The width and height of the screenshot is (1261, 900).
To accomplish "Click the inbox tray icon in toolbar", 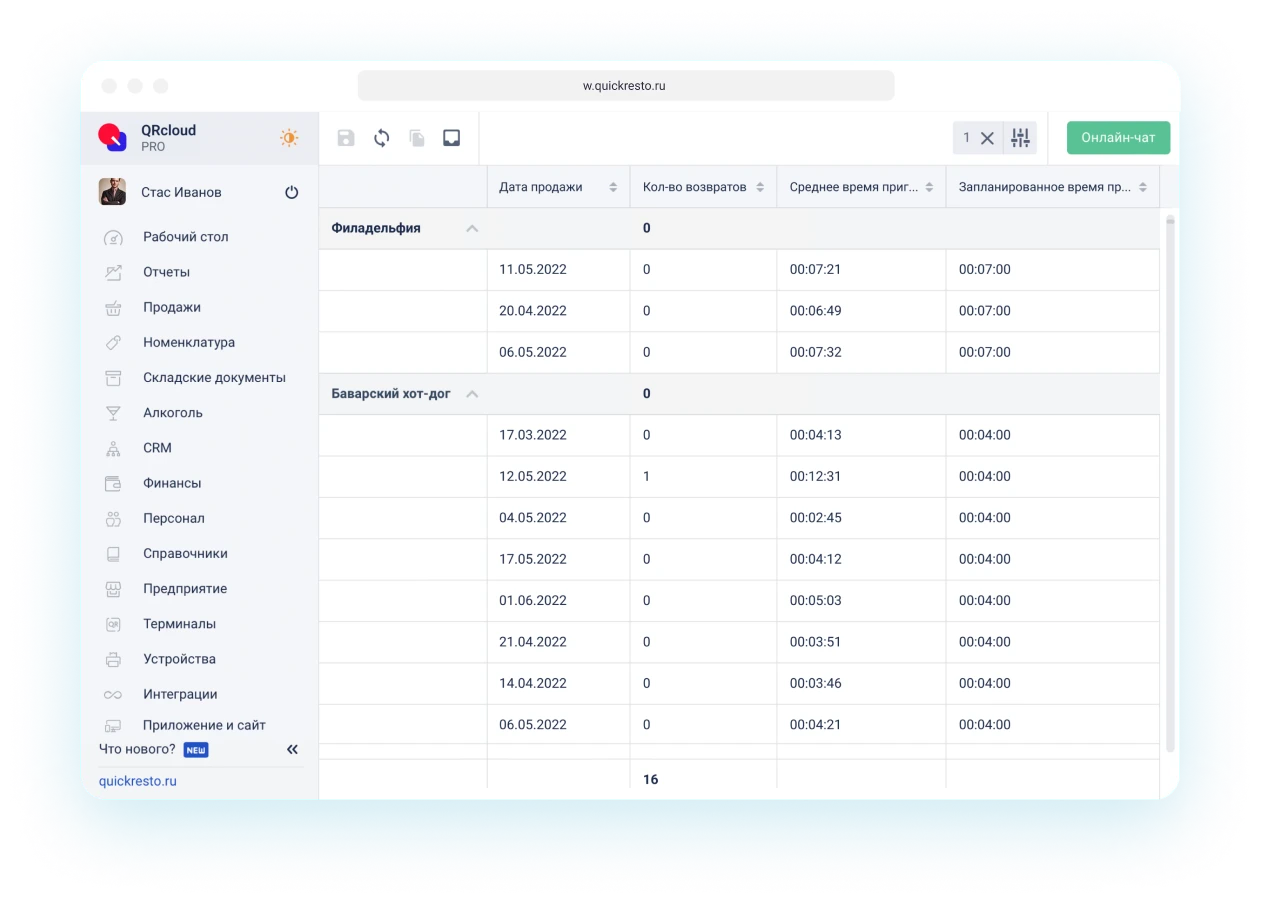I will 451,138.
